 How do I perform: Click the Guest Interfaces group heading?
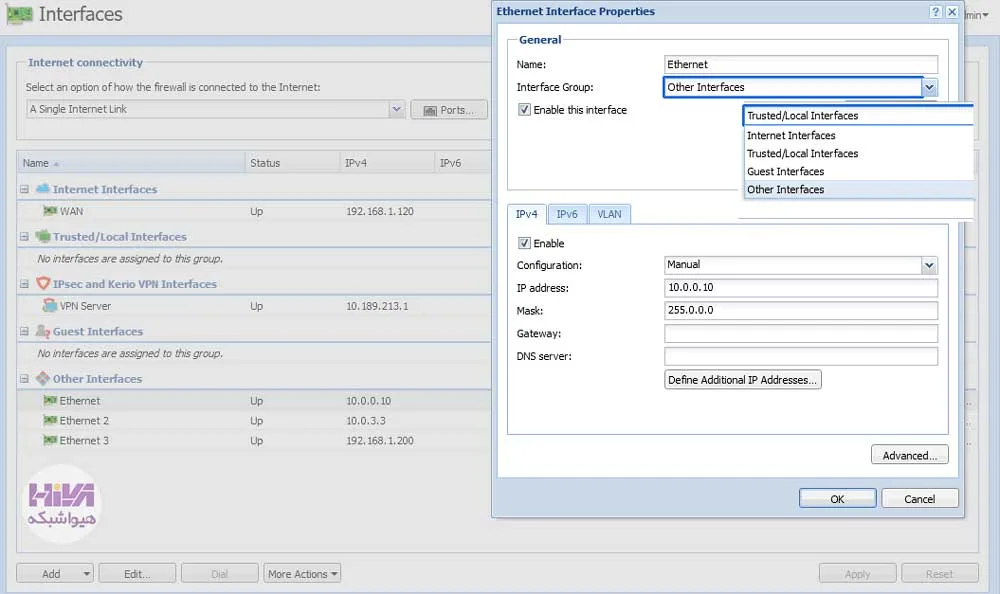(x=98, y=331)
